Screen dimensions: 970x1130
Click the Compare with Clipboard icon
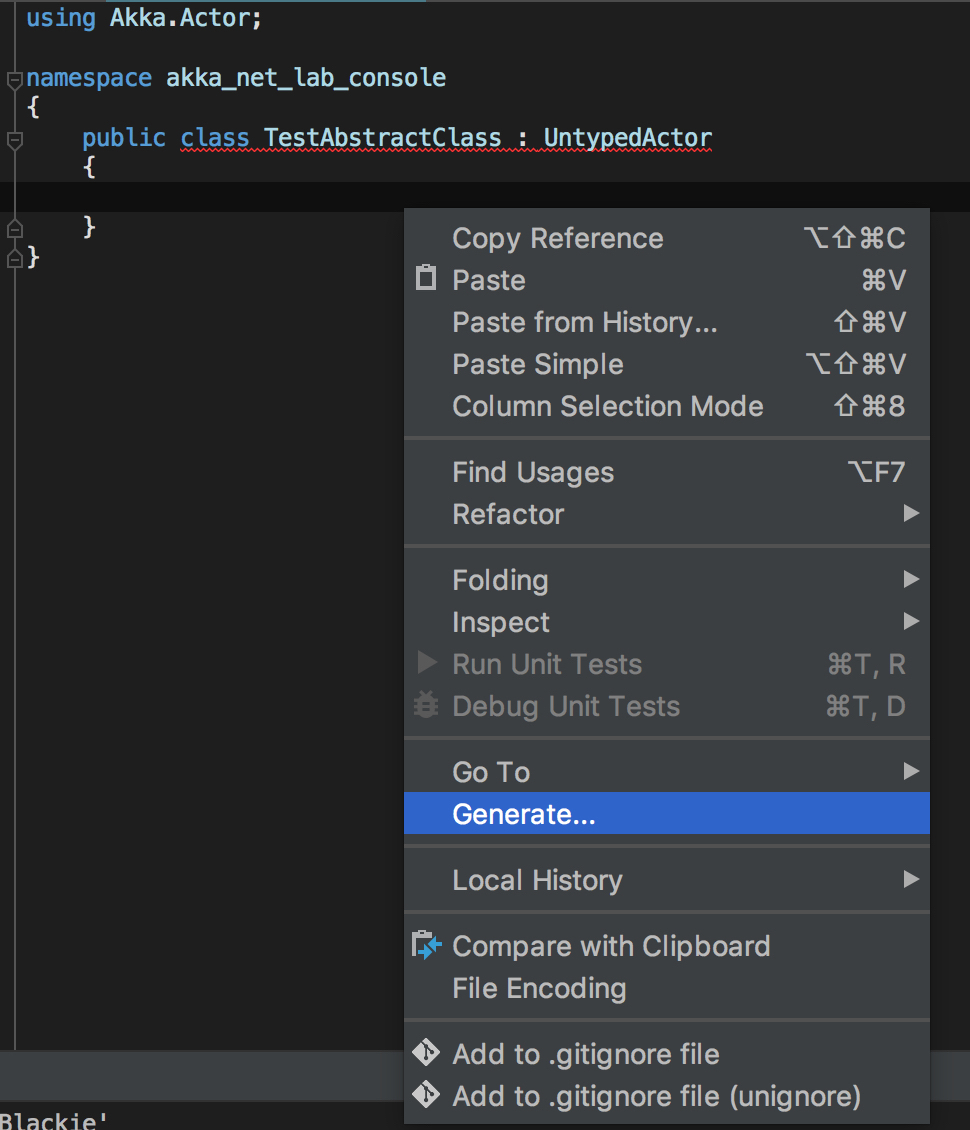pos(426,945)
